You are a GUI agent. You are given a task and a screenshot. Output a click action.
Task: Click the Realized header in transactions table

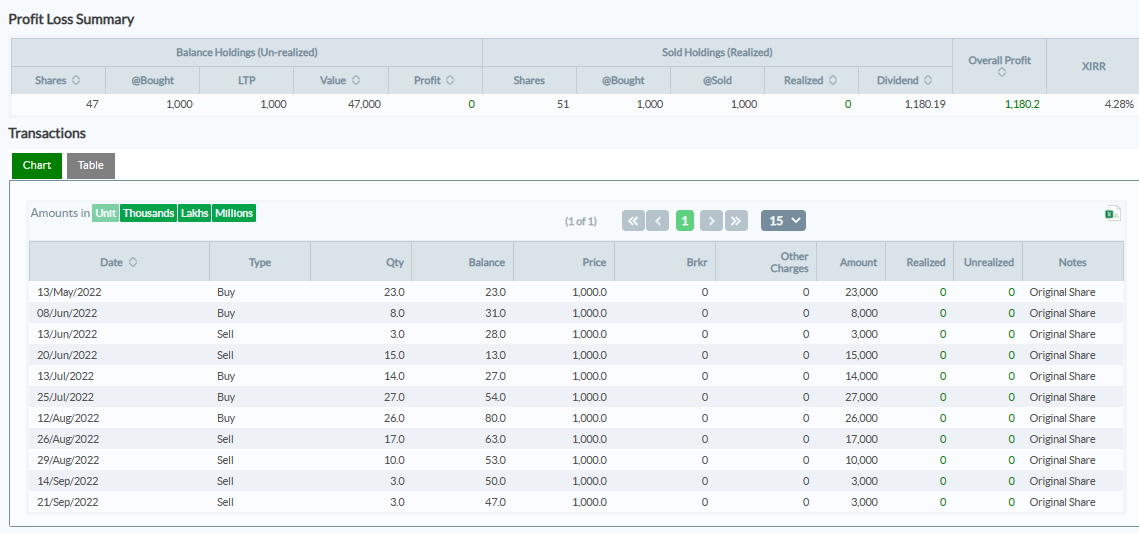(920, 262)
